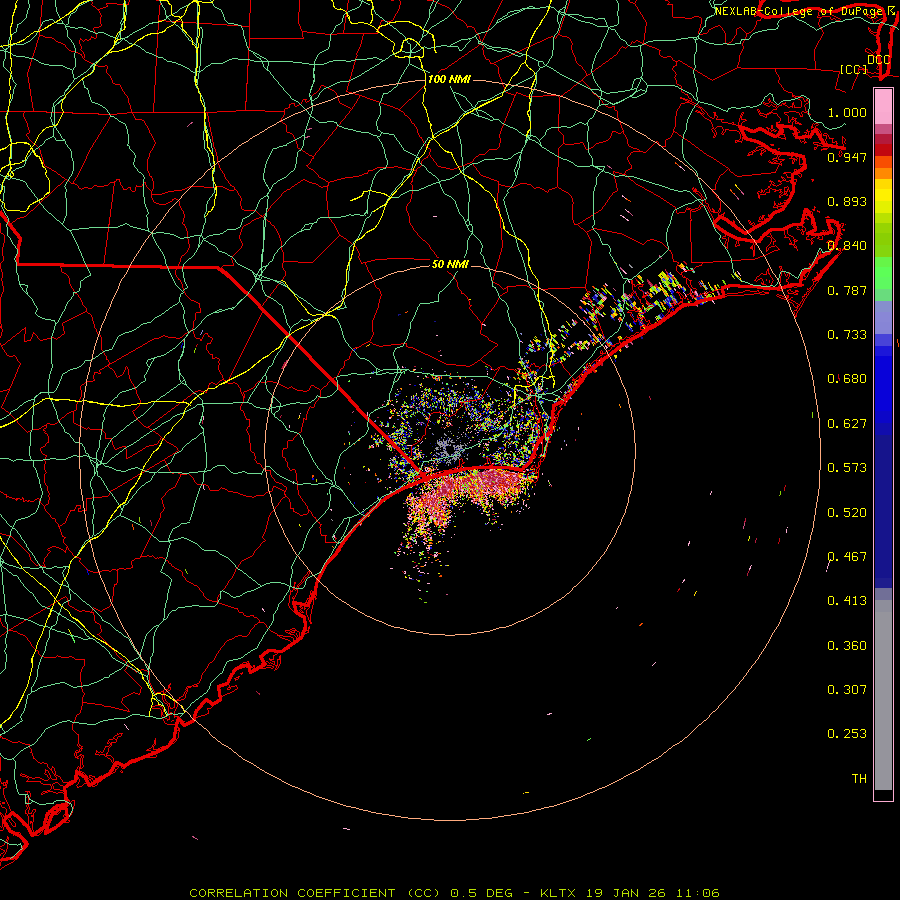
Task: Click the 50 NMI range ring label
Action: click(450, 264)
